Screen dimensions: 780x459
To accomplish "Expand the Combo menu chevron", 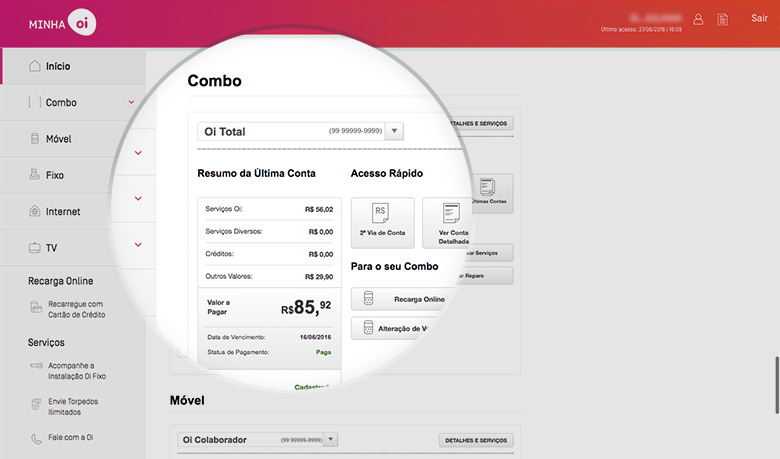I will tap(132, 102).
